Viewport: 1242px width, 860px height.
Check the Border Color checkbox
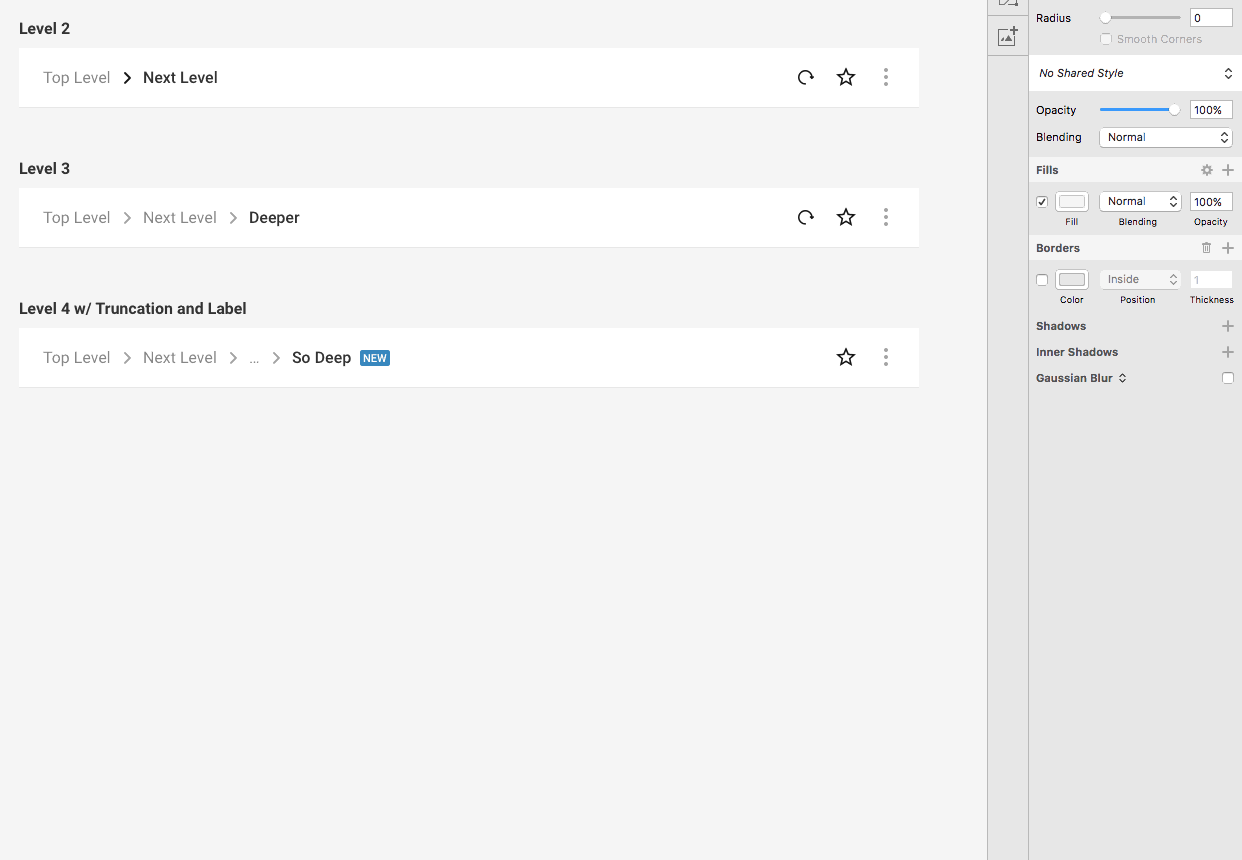[x=1042, y=279]
